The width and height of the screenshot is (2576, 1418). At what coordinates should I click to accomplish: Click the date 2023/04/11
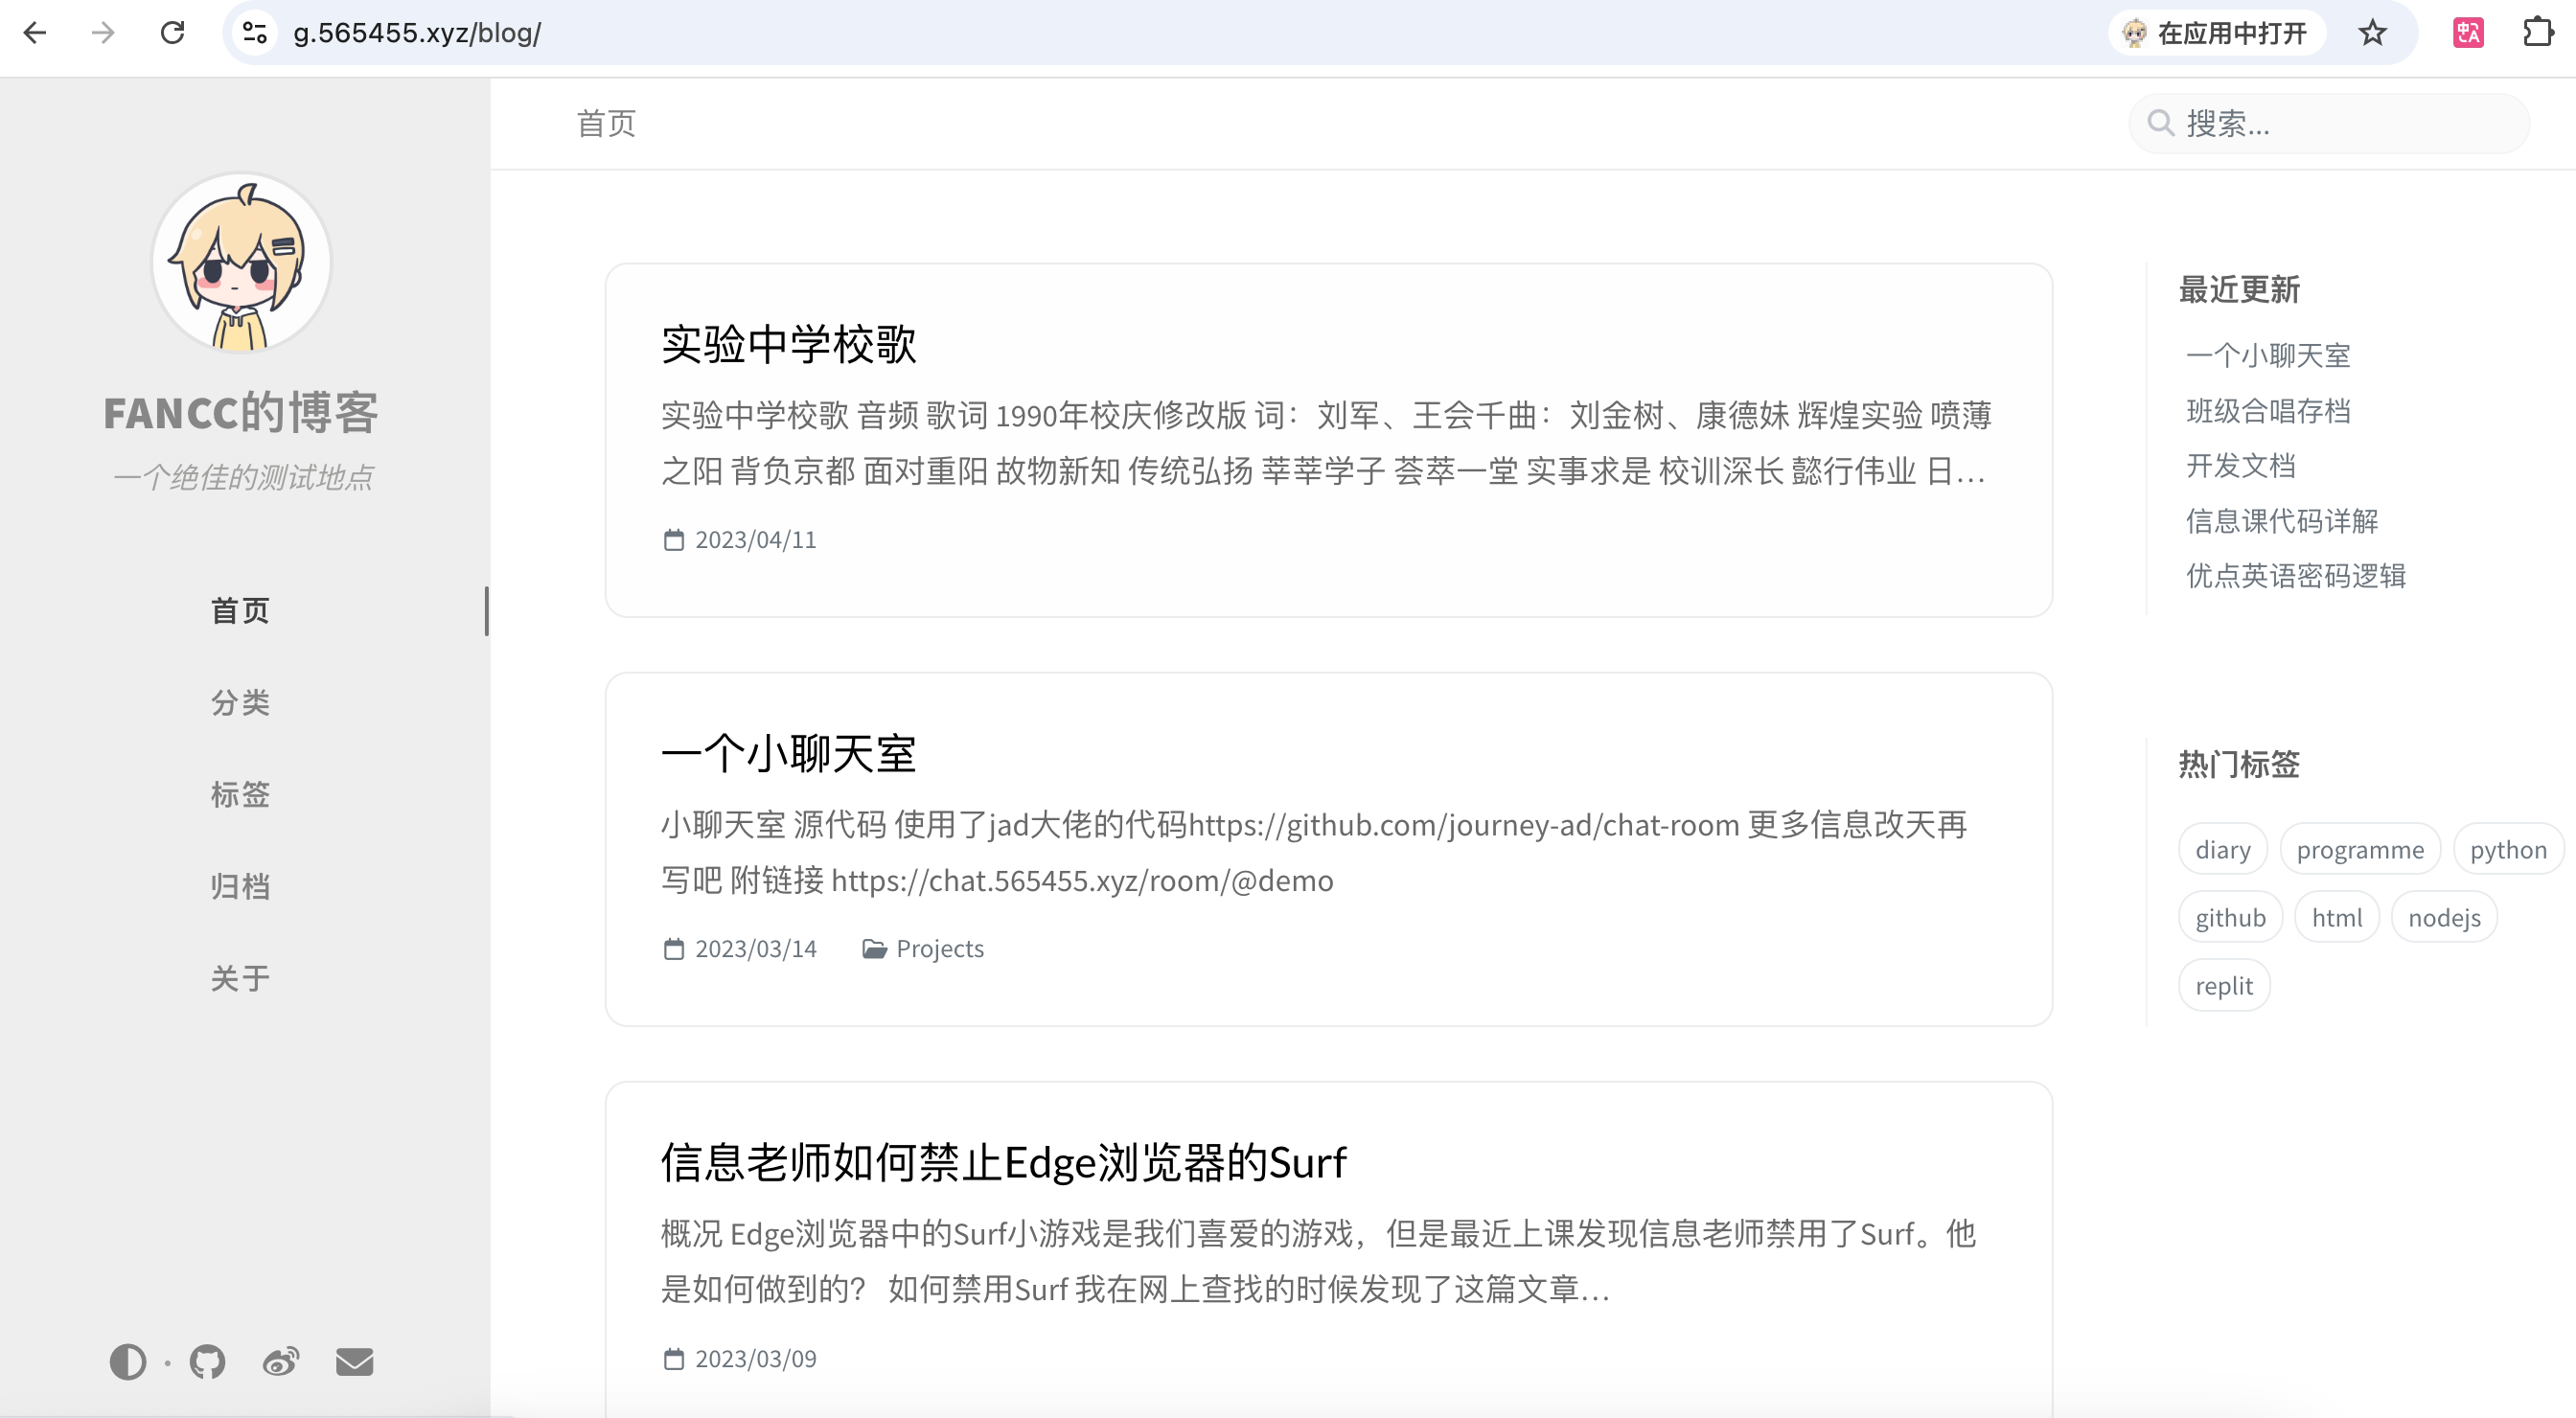[x=756, y=540]
